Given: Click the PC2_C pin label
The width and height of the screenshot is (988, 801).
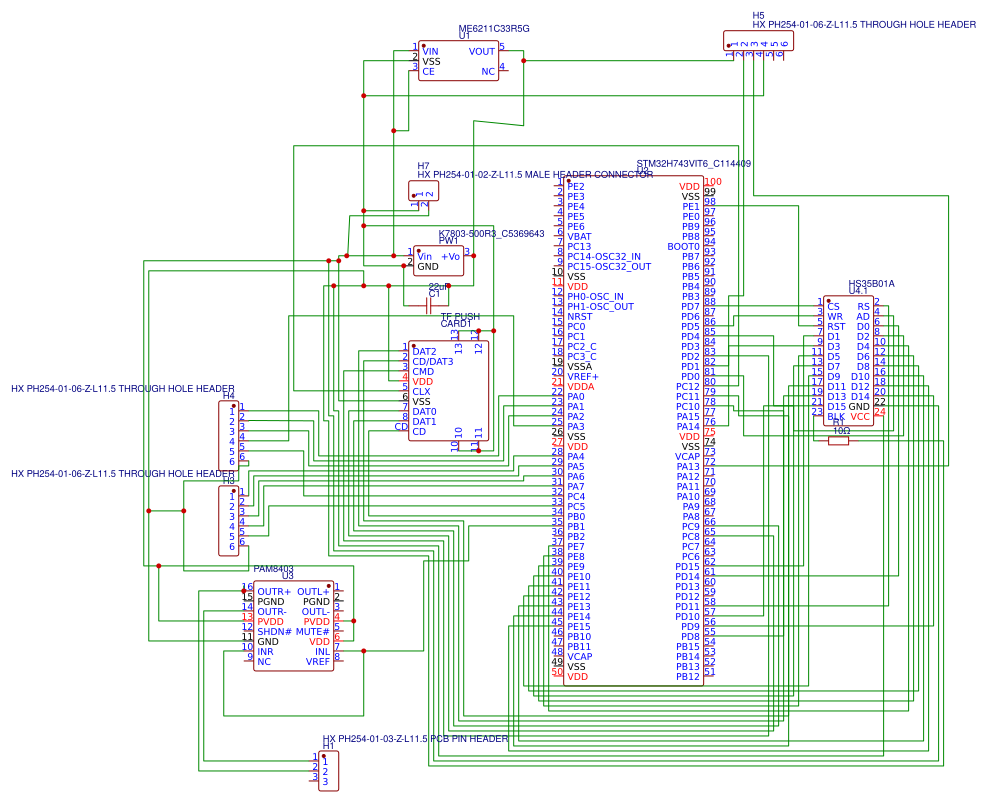Looking at the screenshot, I should 582,347.
